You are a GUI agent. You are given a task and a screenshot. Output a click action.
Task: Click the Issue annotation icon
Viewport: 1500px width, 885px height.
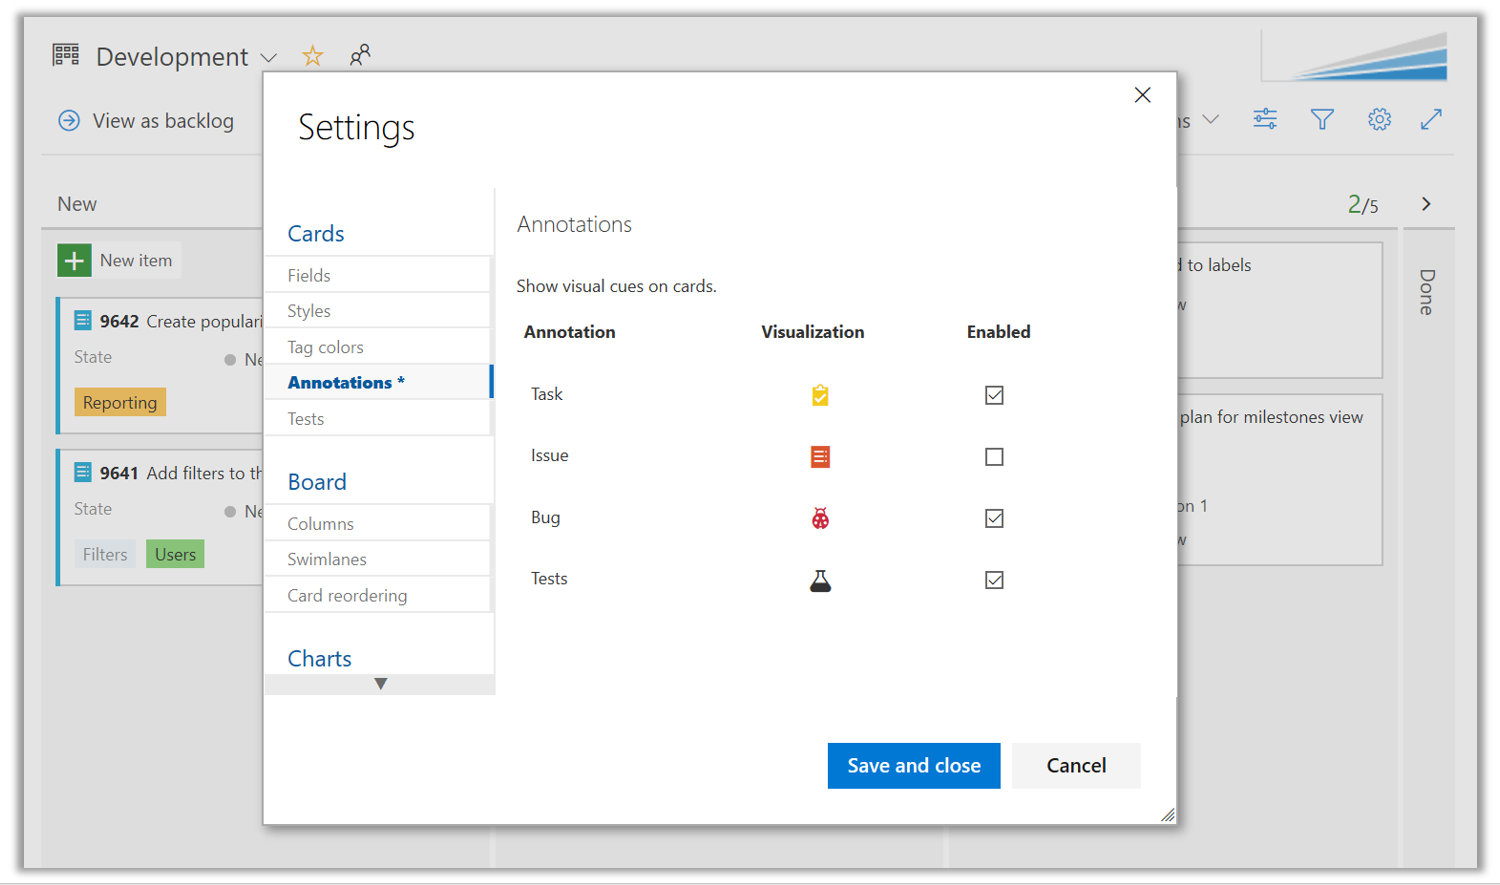pyautogui.click(x=820, y=456)
